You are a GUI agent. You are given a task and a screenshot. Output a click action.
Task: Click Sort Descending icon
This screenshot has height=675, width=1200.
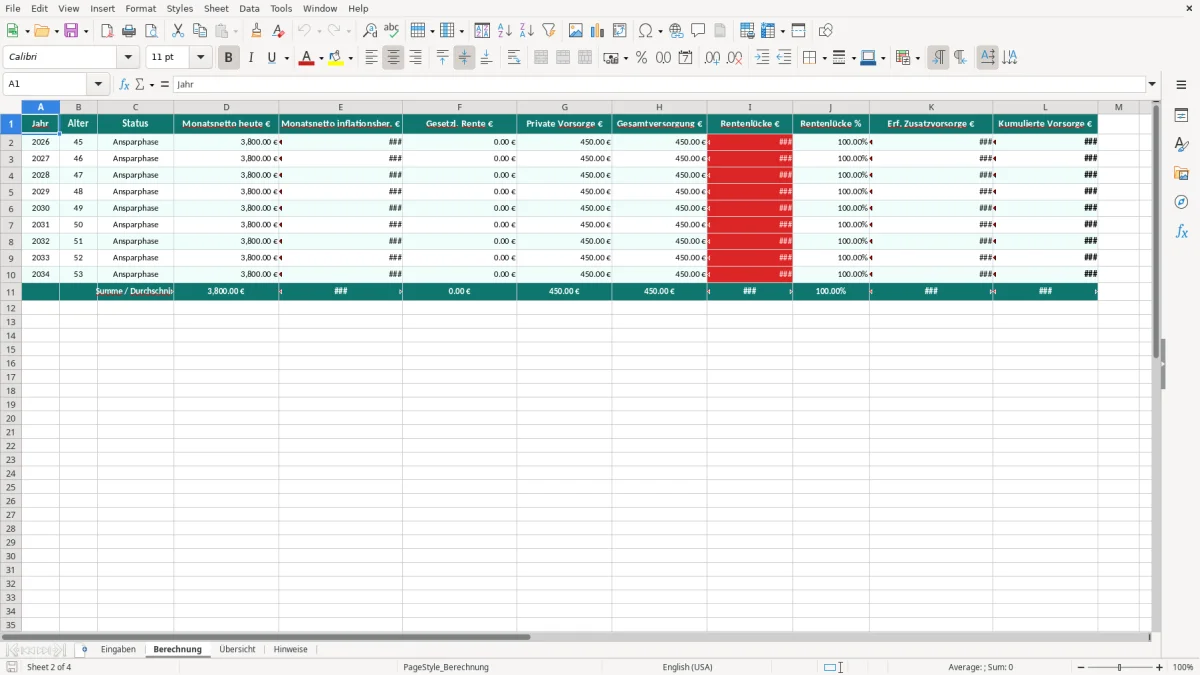(x=527, y=31)
